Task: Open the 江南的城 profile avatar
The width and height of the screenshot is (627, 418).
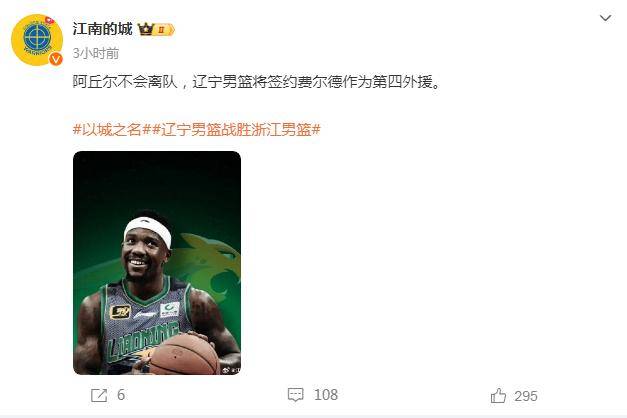Action: coord(37,40)
